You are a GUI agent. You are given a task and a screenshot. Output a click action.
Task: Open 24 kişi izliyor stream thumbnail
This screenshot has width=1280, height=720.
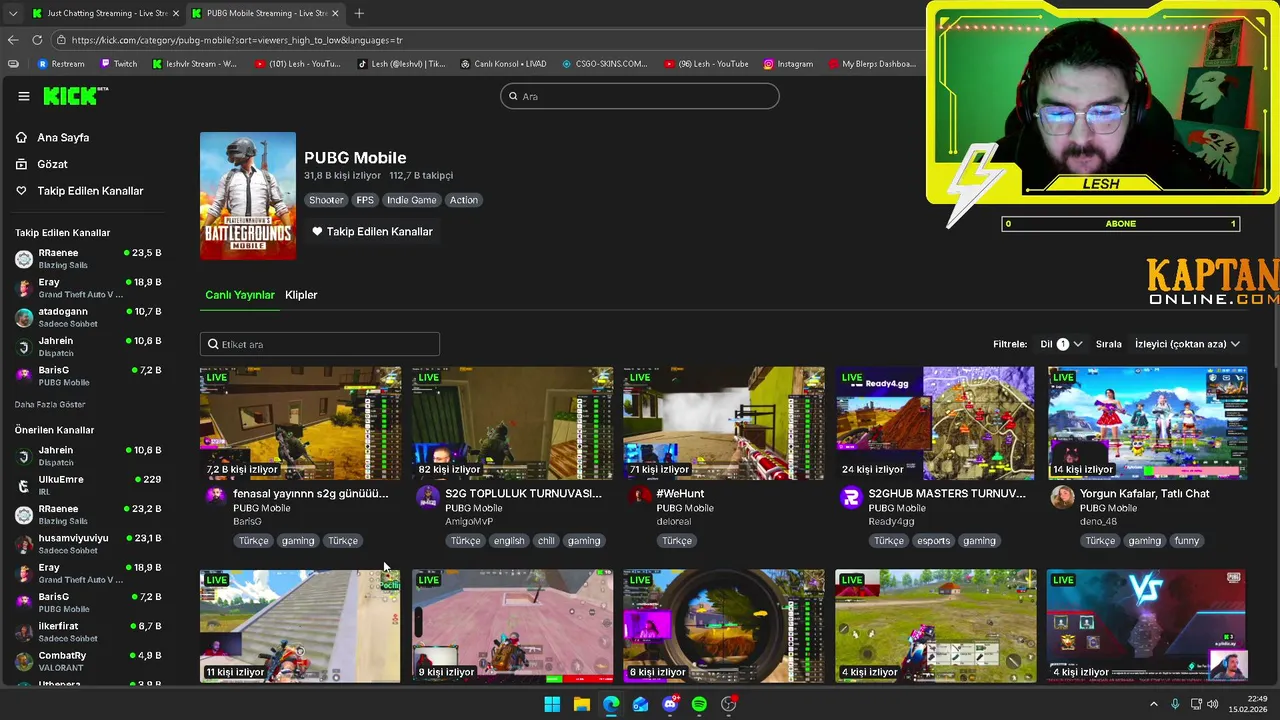pos(936,423)
